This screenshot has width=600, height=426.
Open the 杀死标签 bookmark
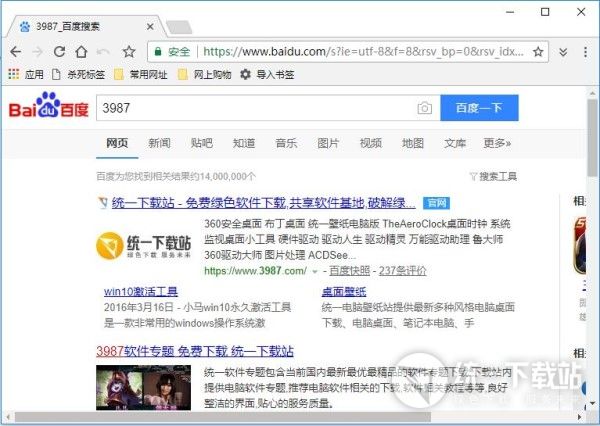[78, 74]
